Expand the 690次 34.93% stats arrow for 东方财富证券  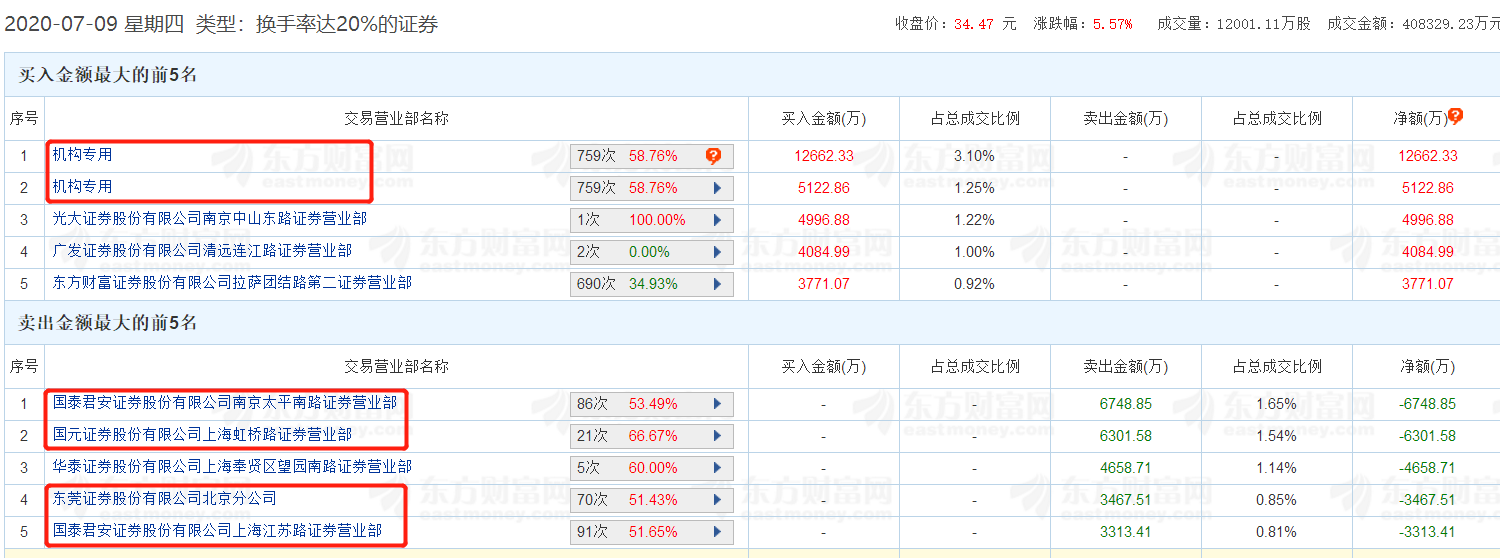(x=717, y=284)
